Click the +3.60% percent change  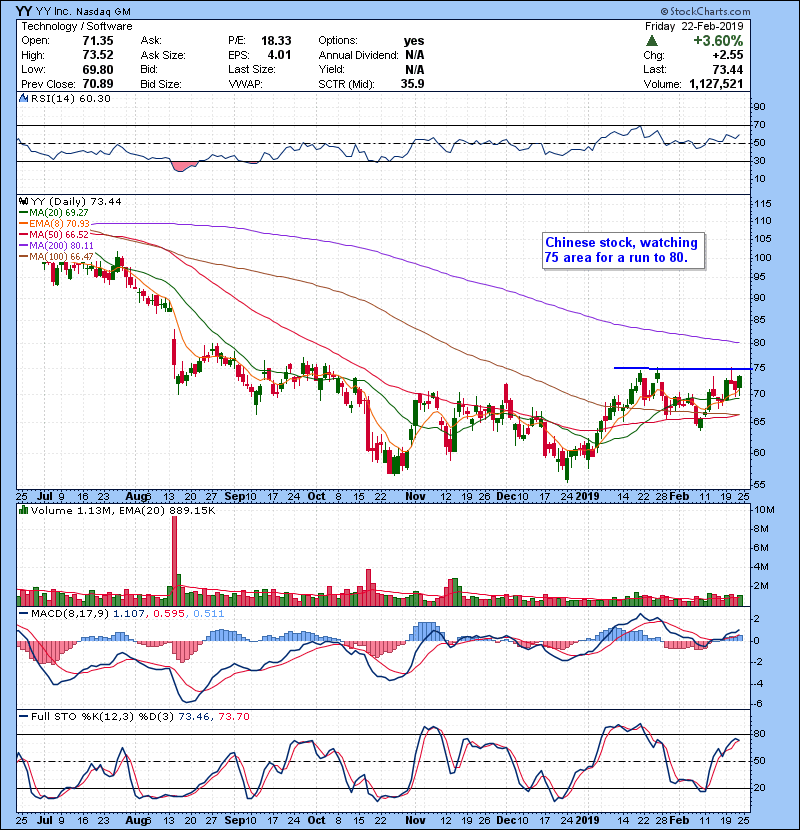(718, 41)
